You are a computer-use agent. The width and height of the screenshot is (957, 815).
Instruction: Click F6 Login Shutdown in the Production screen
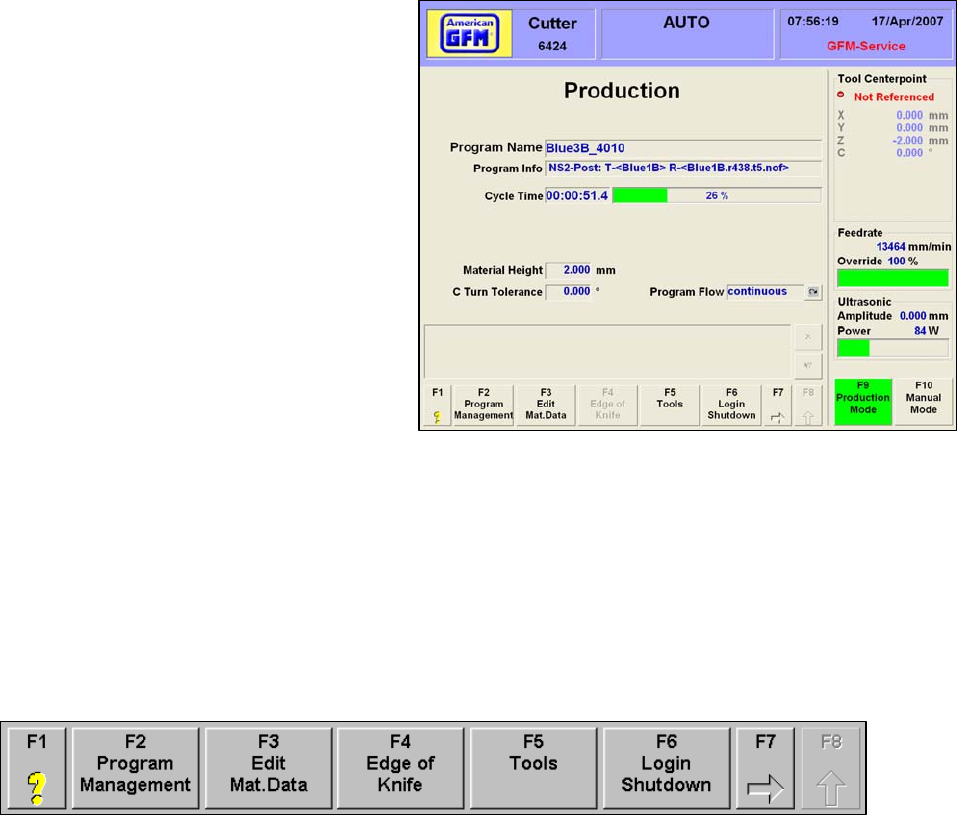coord(731,405)
